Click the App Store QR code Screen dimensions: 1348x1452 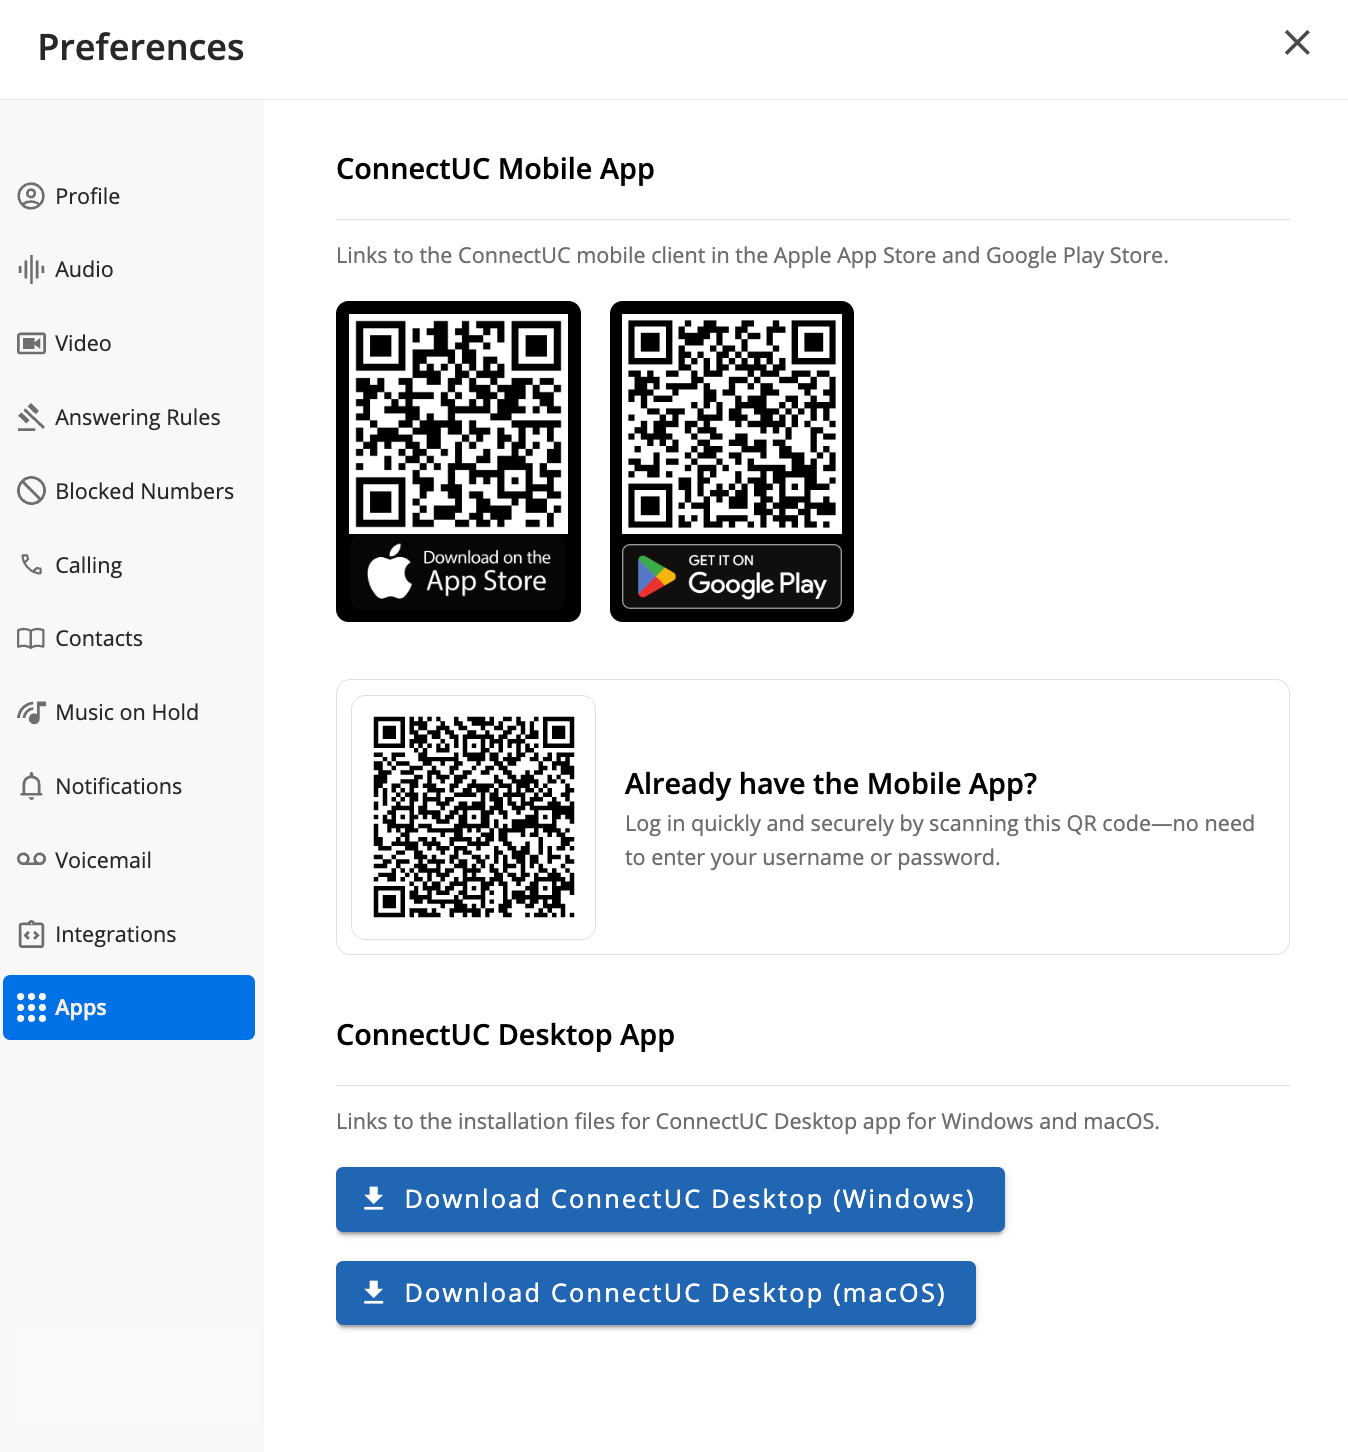tap(458, 423)
